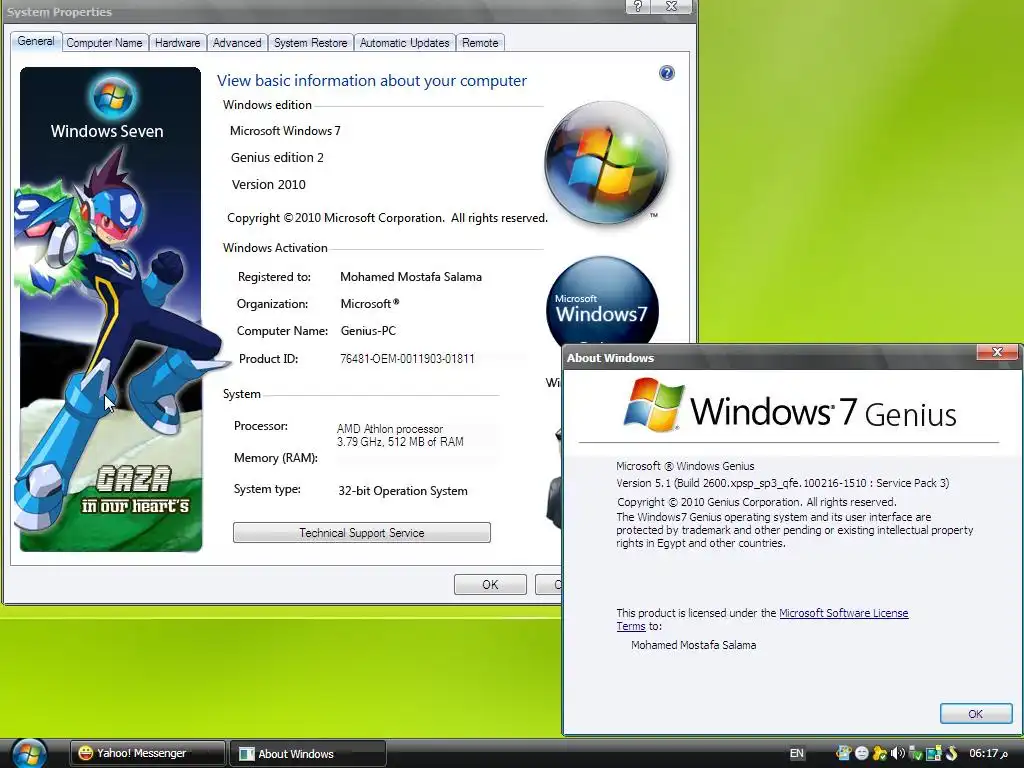
Task: Click the Version 5.1 build line
Action: point(782,483)
